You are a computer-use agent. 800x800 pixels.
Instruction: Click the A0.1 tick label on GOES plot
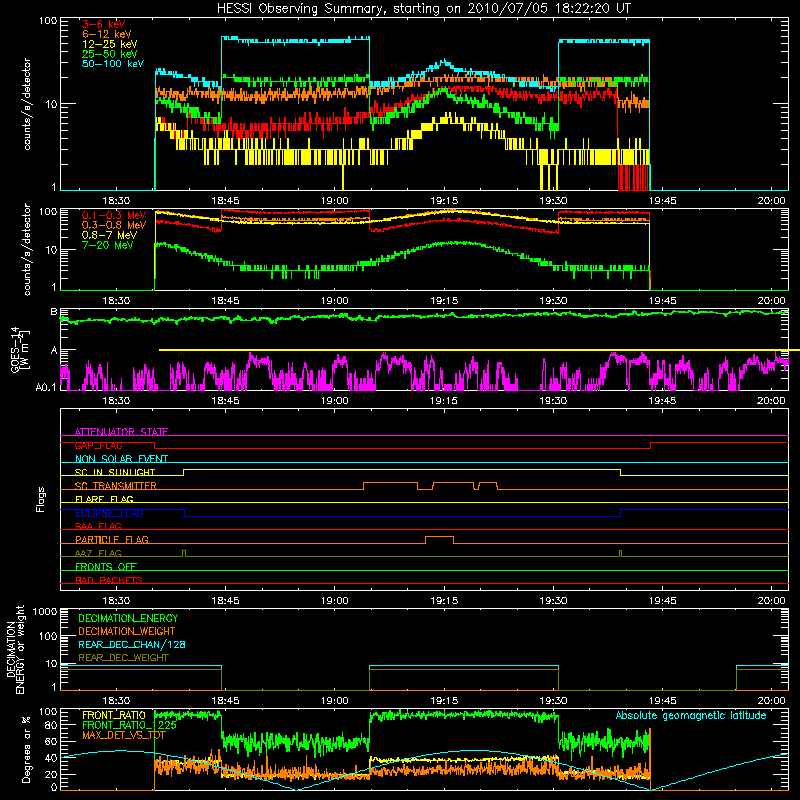(45, 388)
